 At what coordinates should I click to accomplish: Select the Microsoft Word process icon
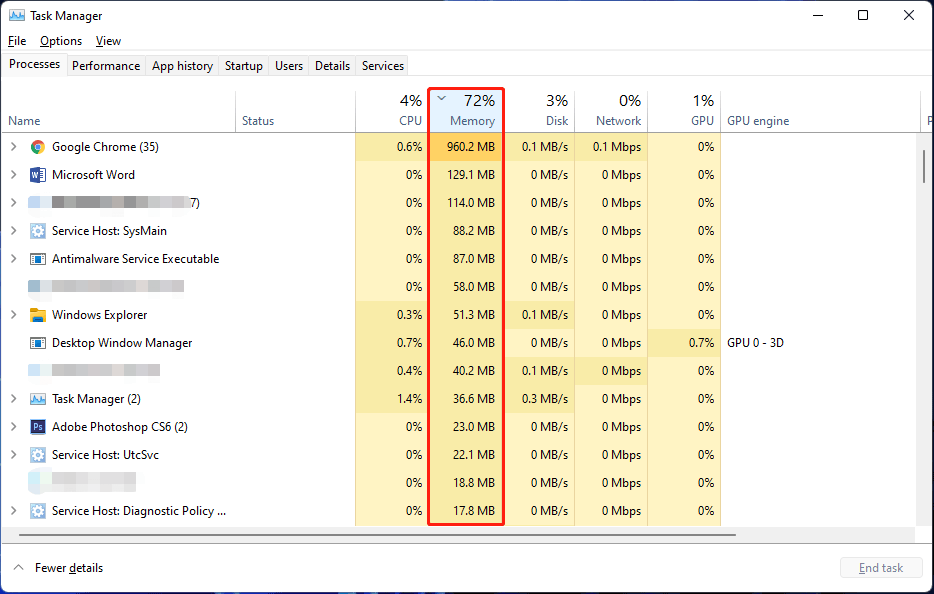tap(38, 174)
